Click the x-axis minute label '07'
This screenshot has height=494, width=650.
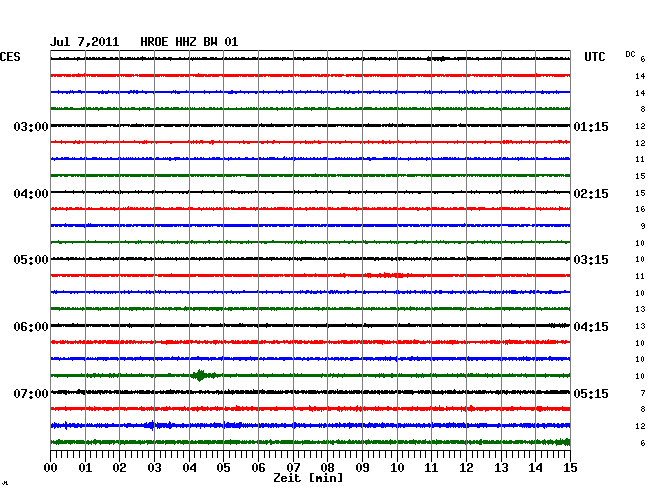pos(293,467)
